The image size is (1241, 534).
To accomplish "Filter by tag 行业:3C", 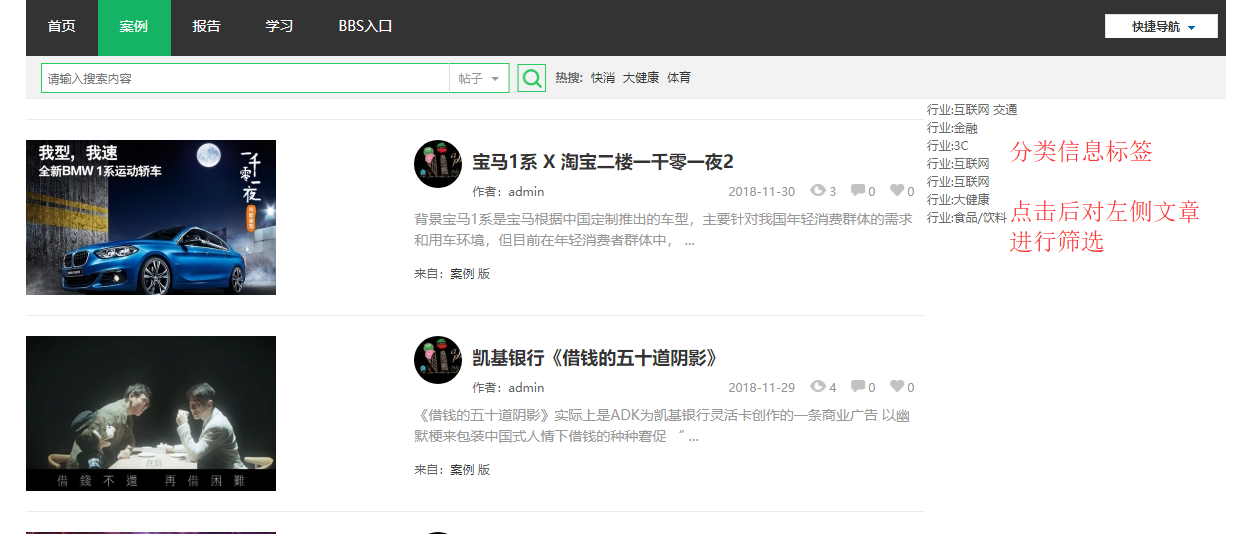I will pyautogui.click(x=948, y=146).
